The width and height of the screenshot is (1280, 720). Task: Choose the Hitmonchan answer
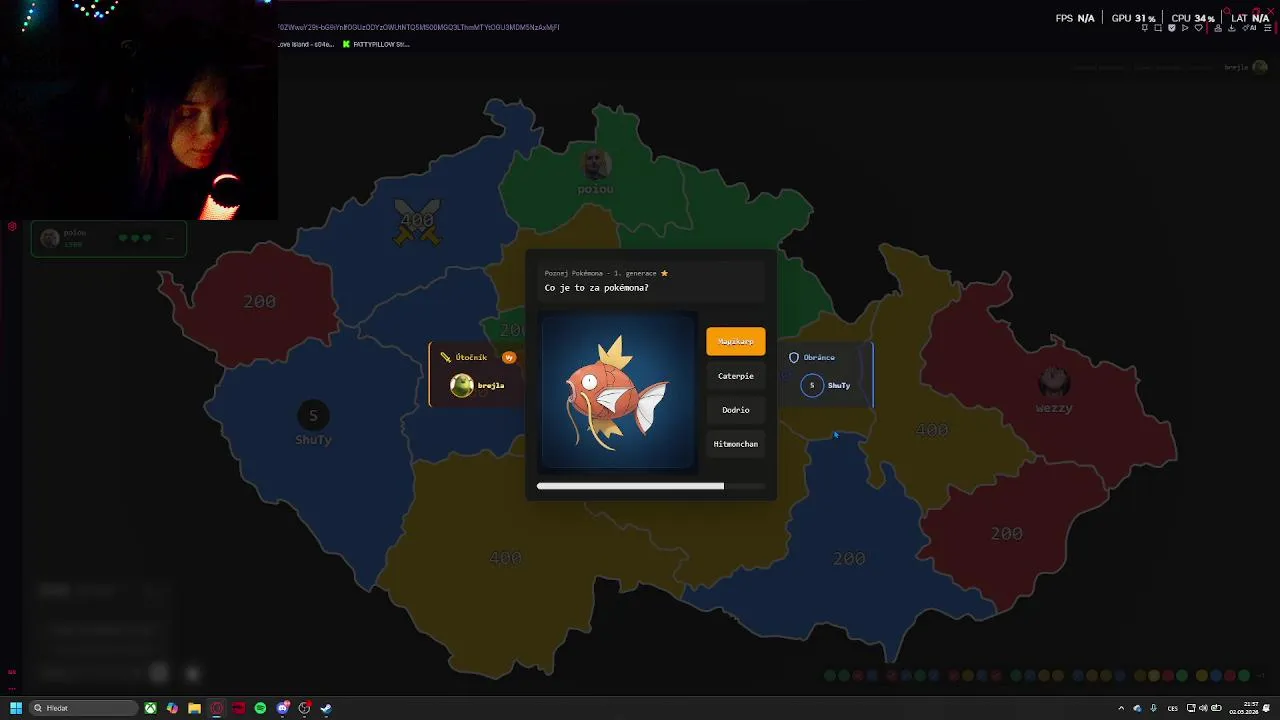[x=735, y=444]
